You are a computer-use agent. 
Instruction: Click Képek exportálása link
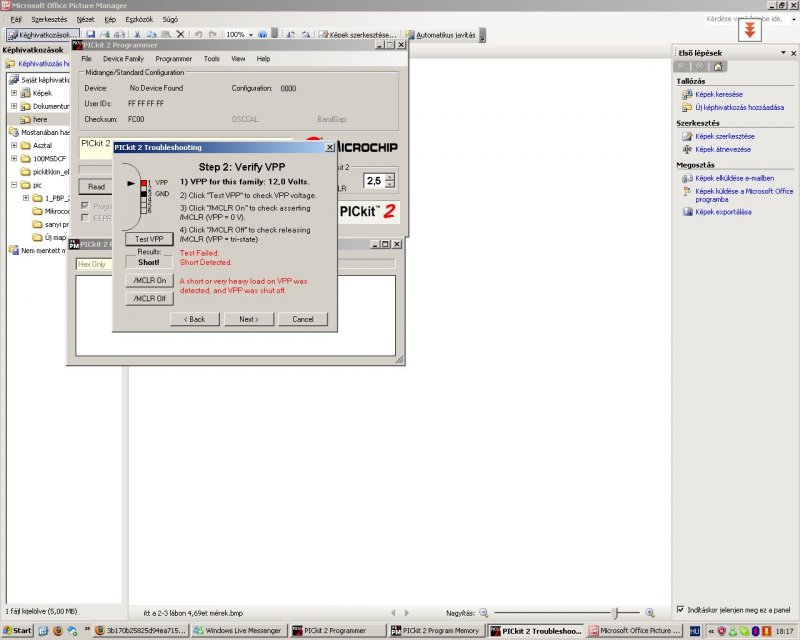coord(723,212)
